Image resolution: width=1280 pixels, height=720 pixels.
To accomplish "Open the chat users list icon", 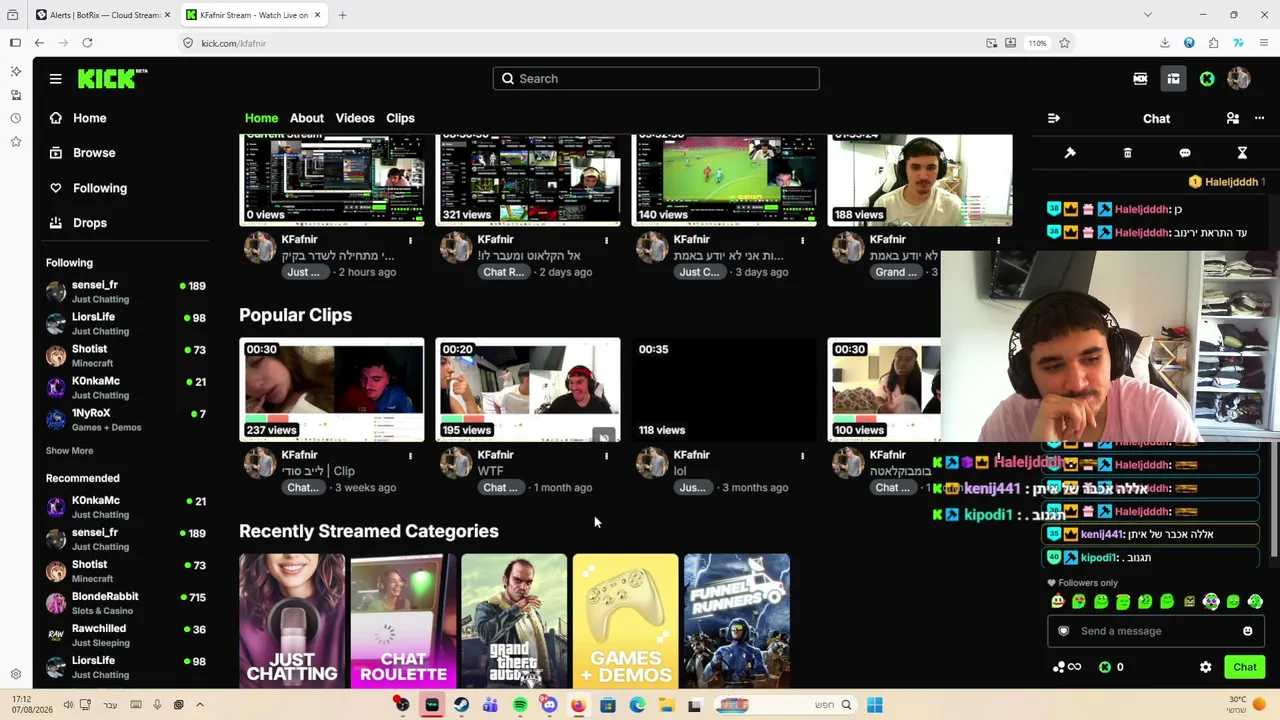I will 1233,119.
